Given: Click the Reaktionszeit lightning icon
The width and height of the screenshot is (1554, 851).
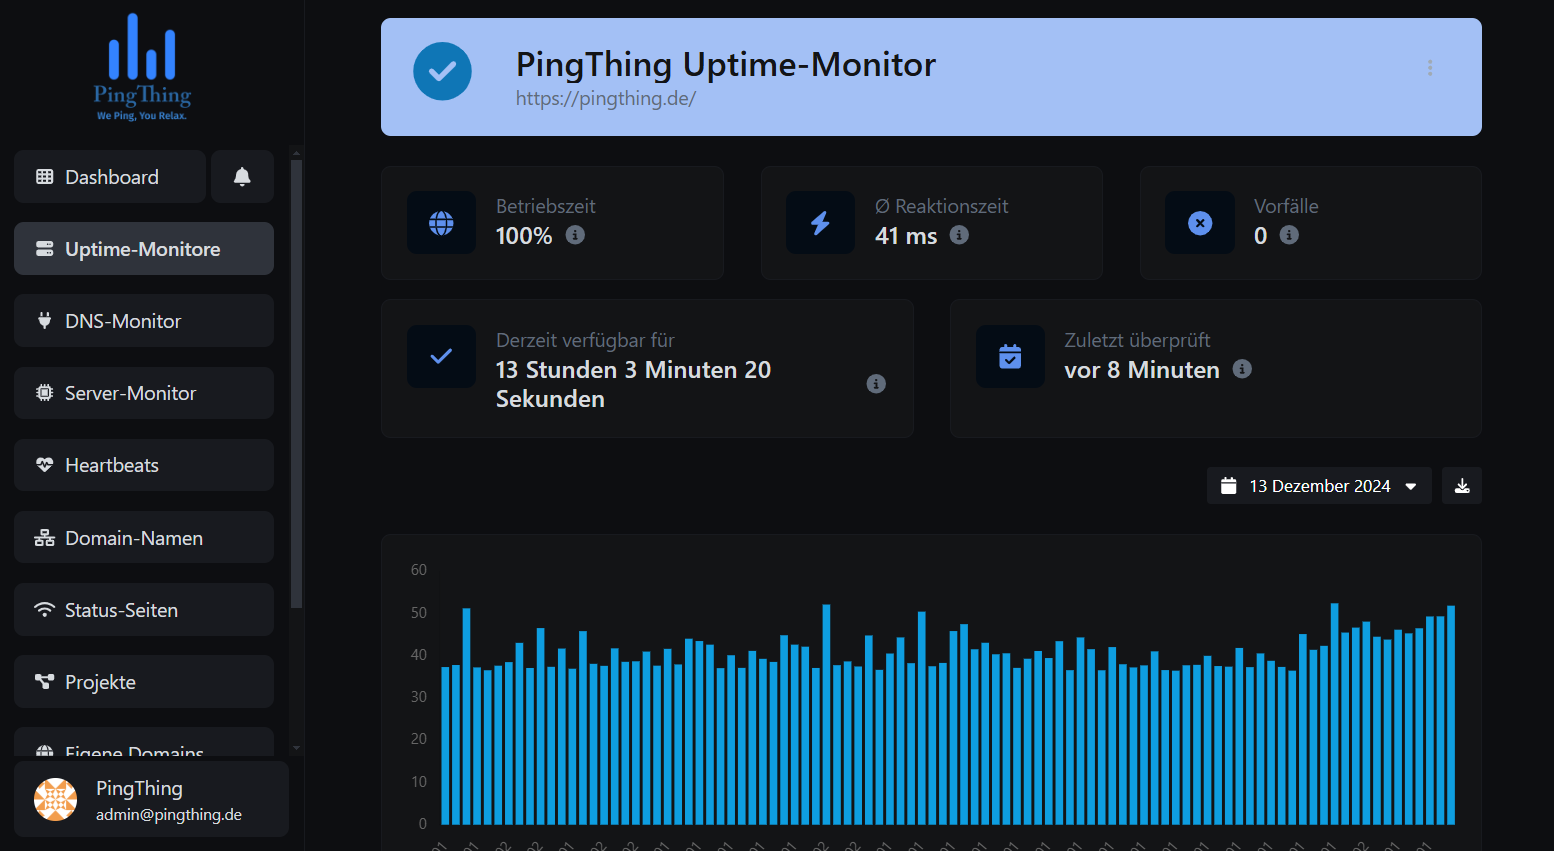Looking at the screenshot, I should 820,223.
